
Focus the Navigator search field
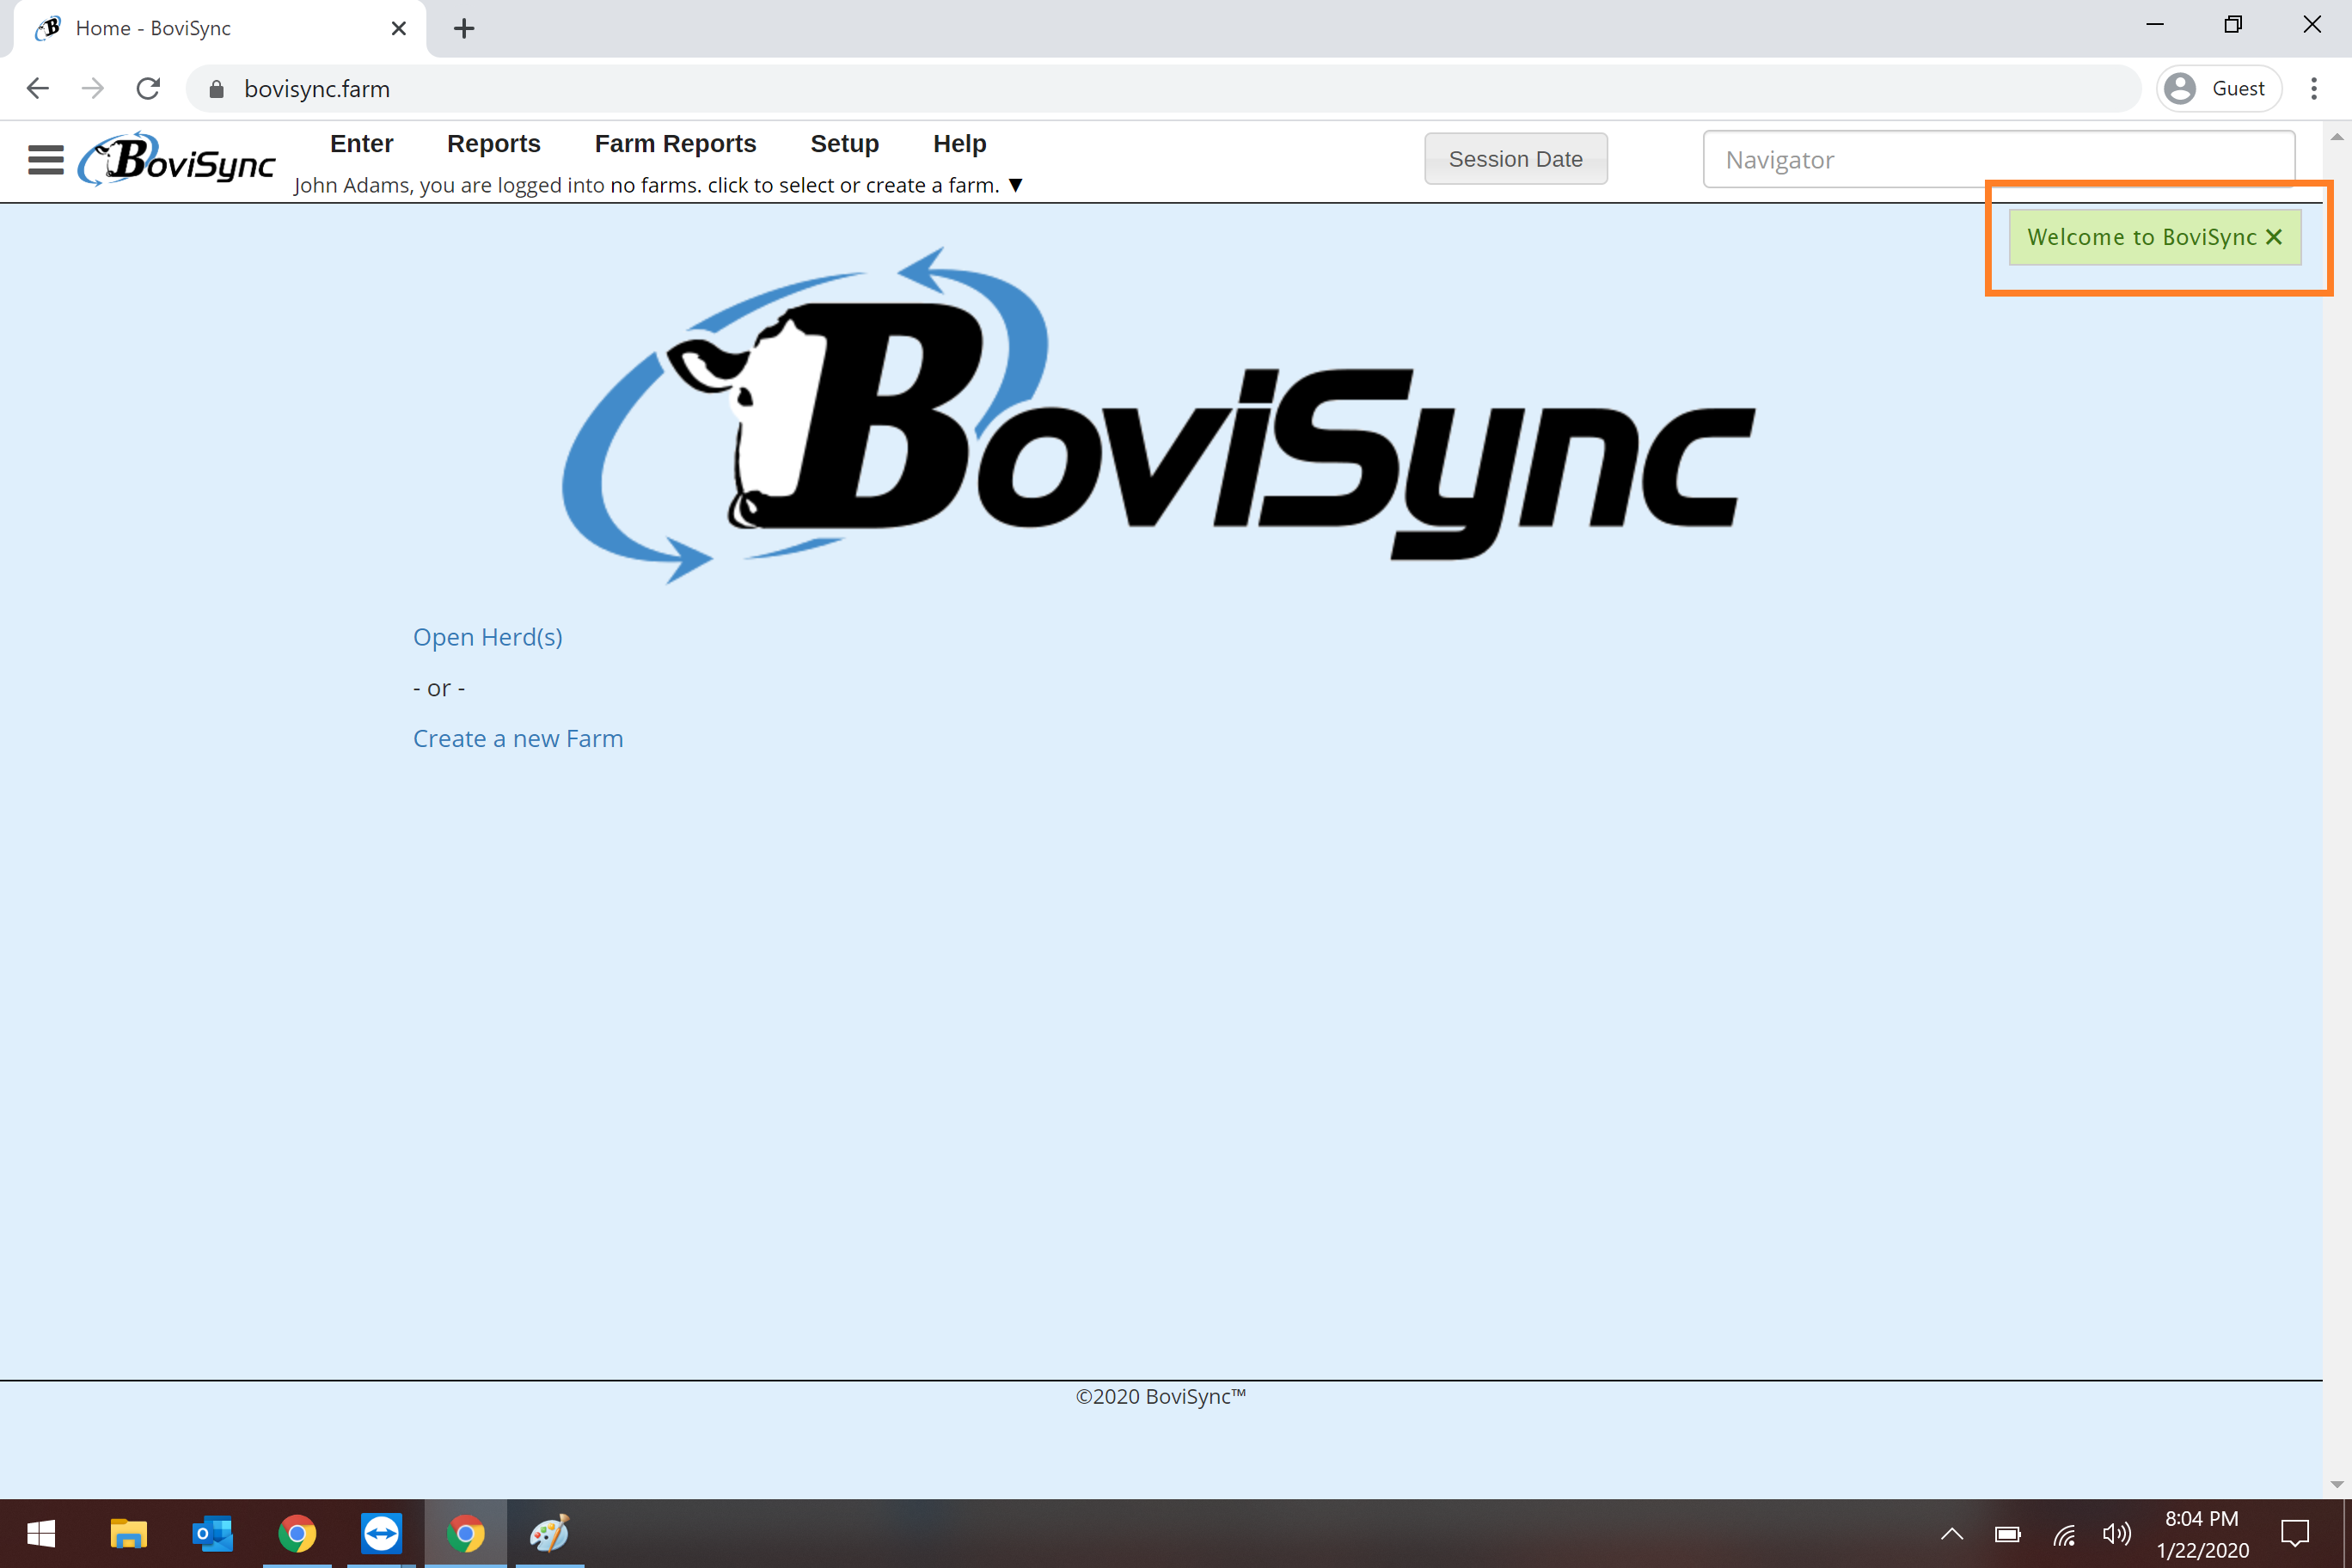tap(1997, 160)
